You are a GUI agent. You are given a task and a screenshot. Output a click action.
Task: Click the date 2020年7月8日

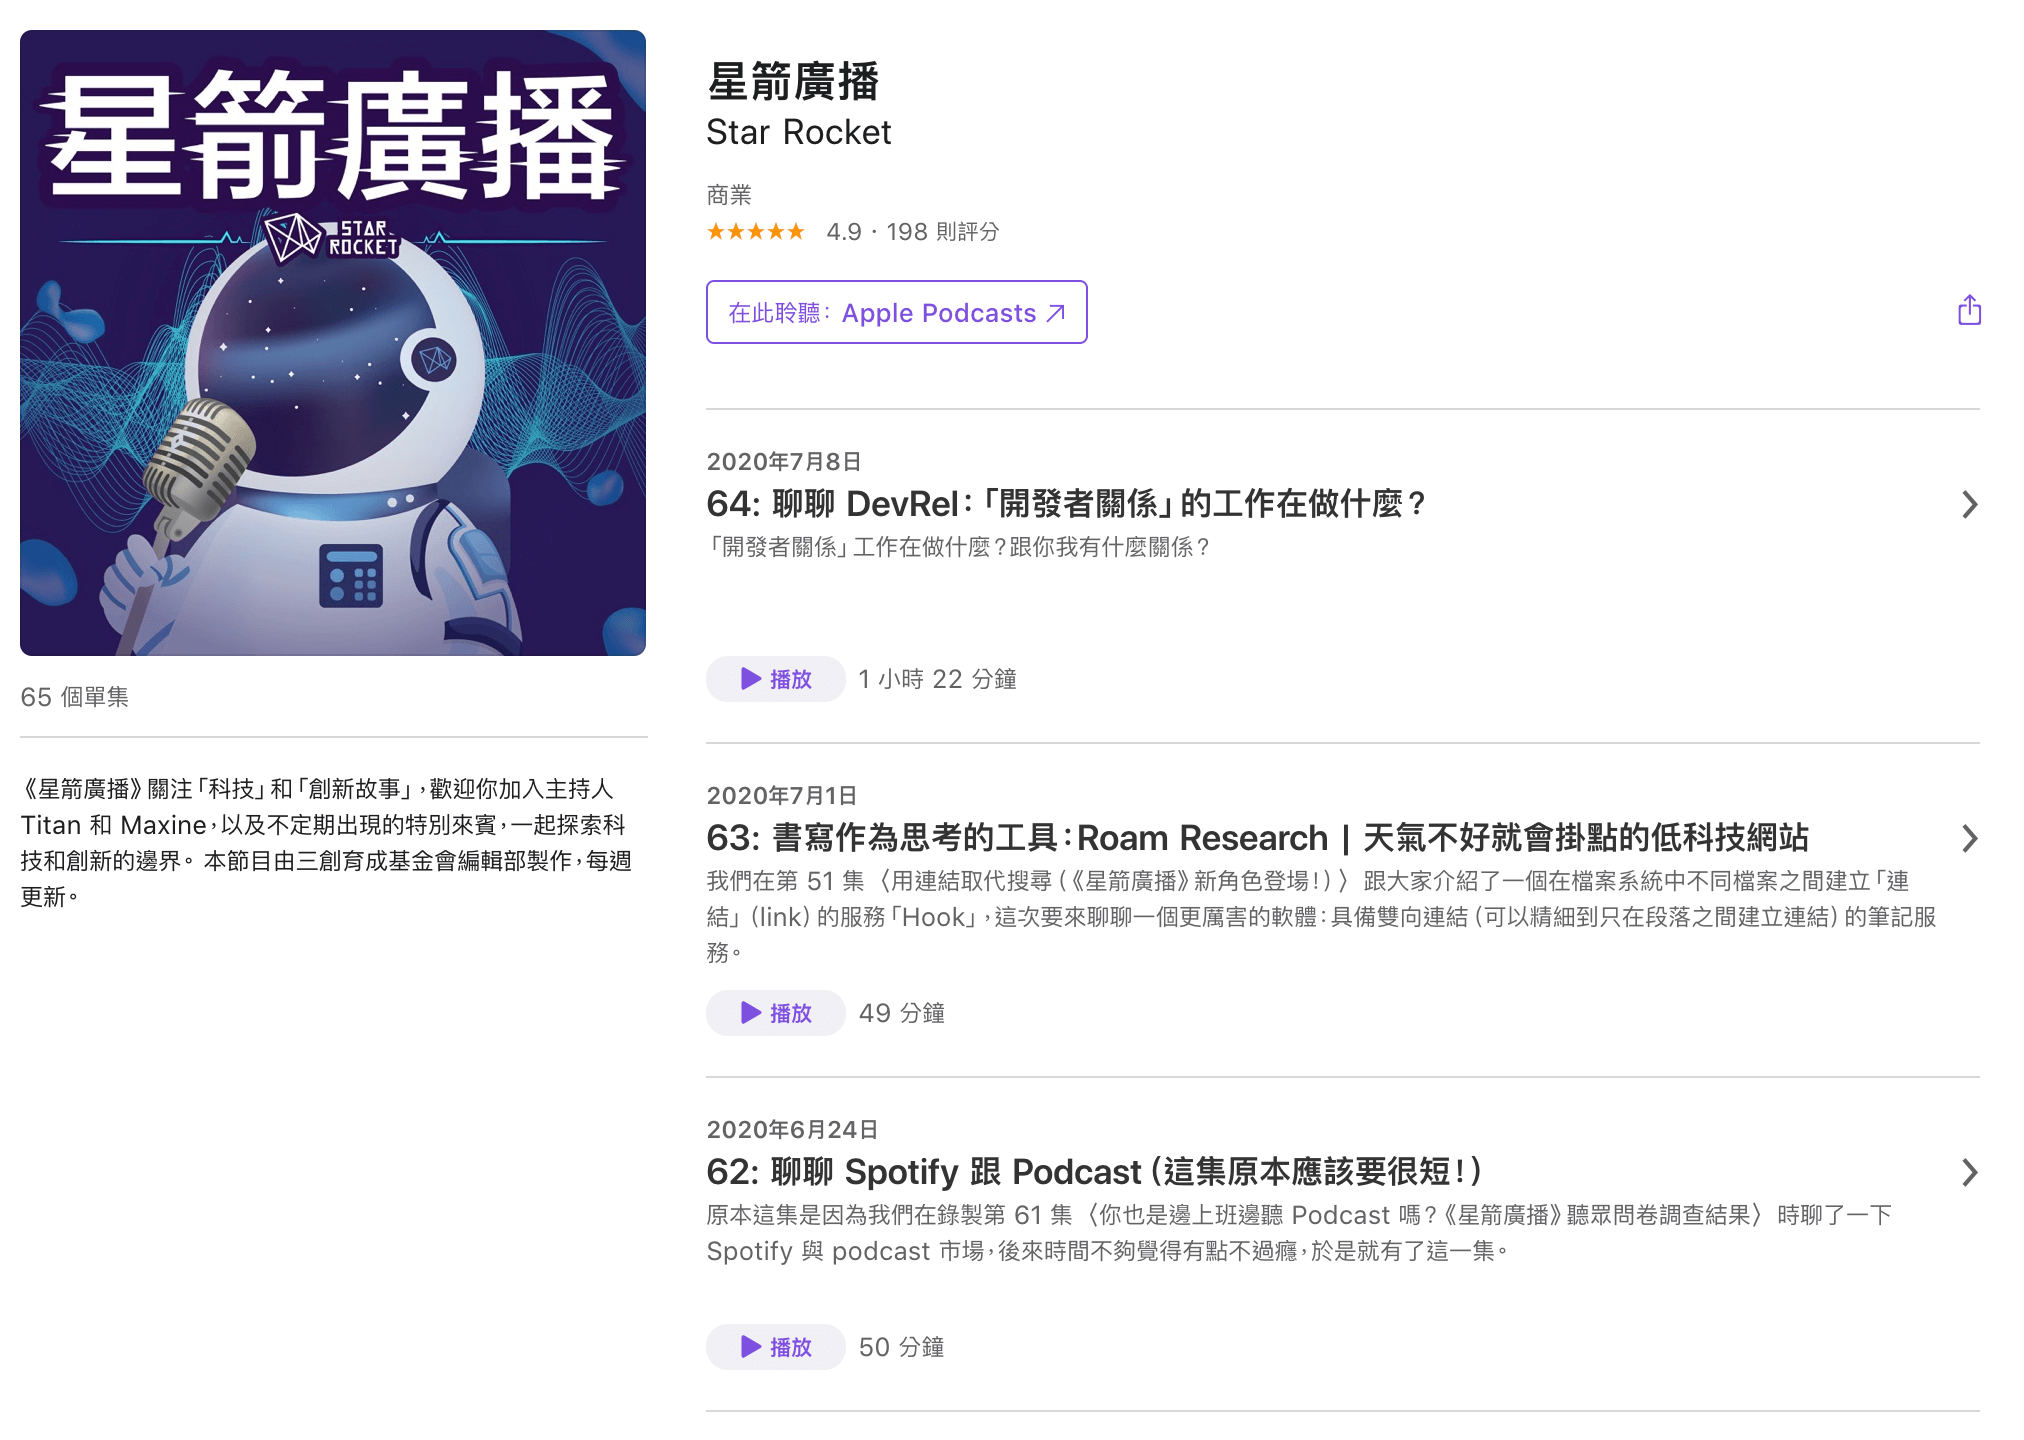point(784,461)
